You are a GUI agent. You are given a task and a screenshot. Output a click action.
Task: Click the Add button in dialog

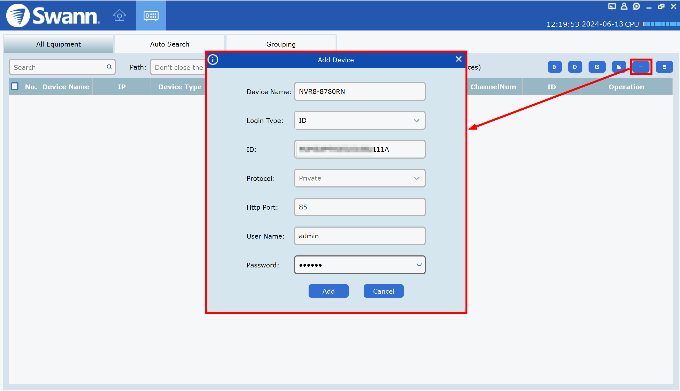328,291
